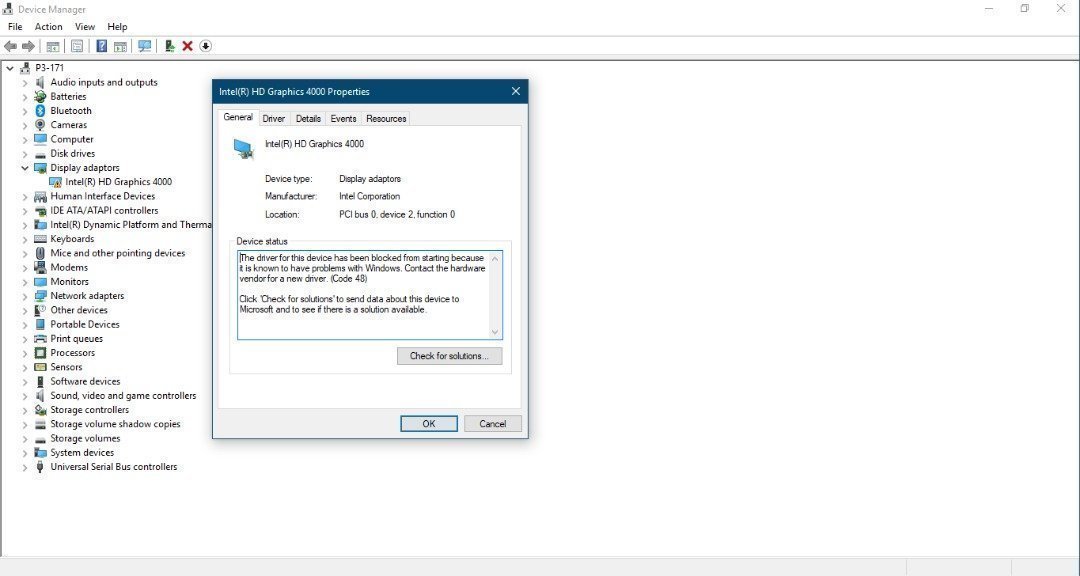Open the File menu
Viewport: 1080px width, 576px height.
click(15, 27)
